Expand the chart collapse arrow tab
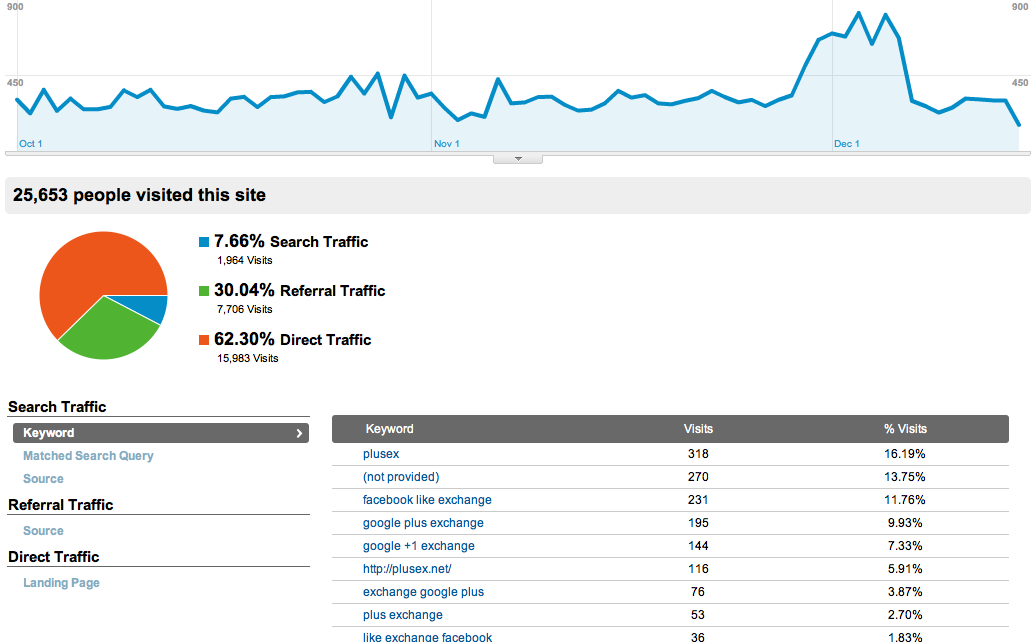 tap(518, 159)
